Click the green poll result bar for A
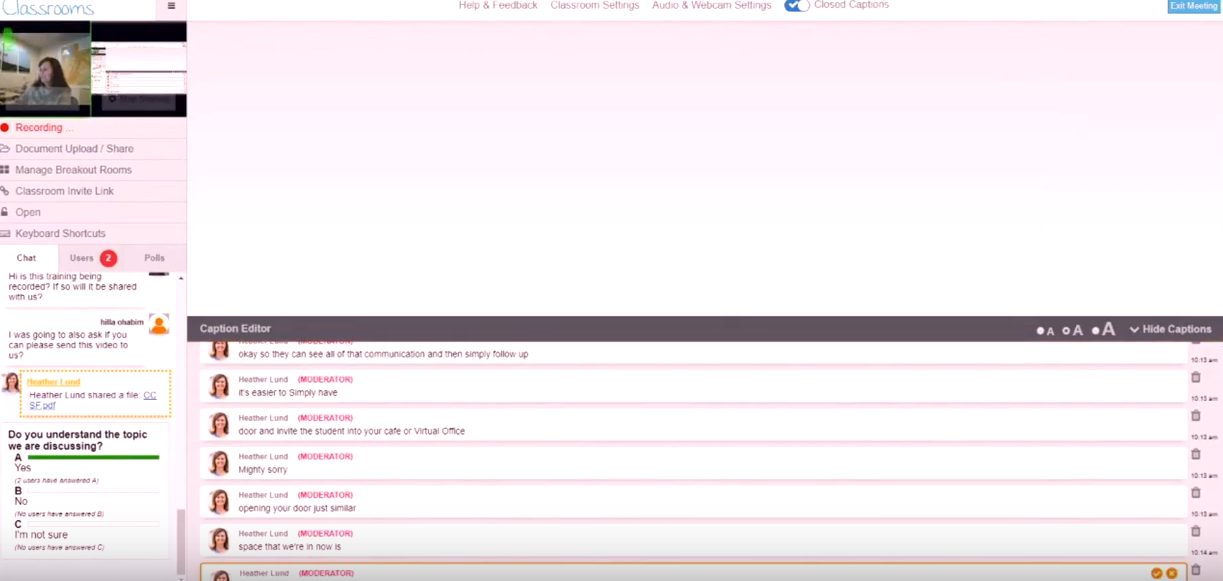Image resolution: width=1223 pixels, height=581 pixels. (93, 457)
